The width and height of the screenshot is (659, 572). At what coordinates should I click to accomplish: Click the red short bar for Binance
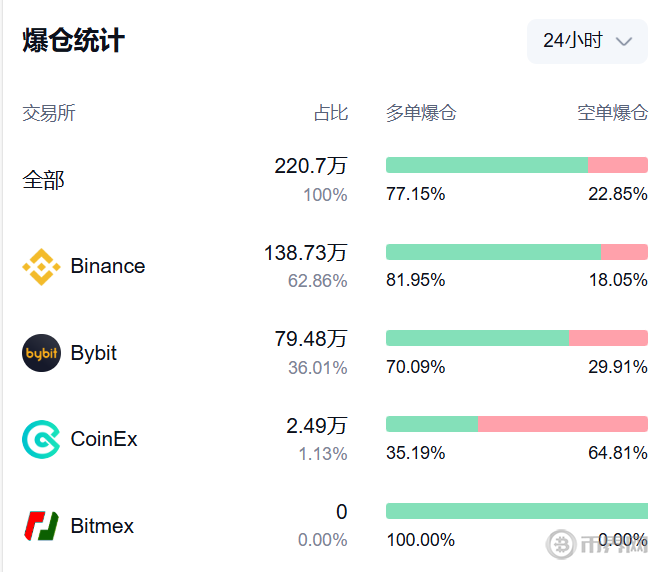point(625,252)
